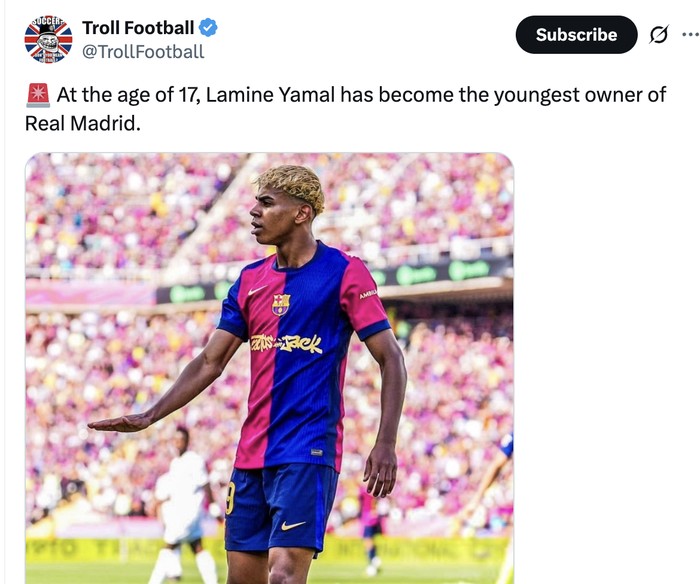The image size is (700, 584).
Task: Click the blue verified checkmark badge
Action: tap(208, 28)
